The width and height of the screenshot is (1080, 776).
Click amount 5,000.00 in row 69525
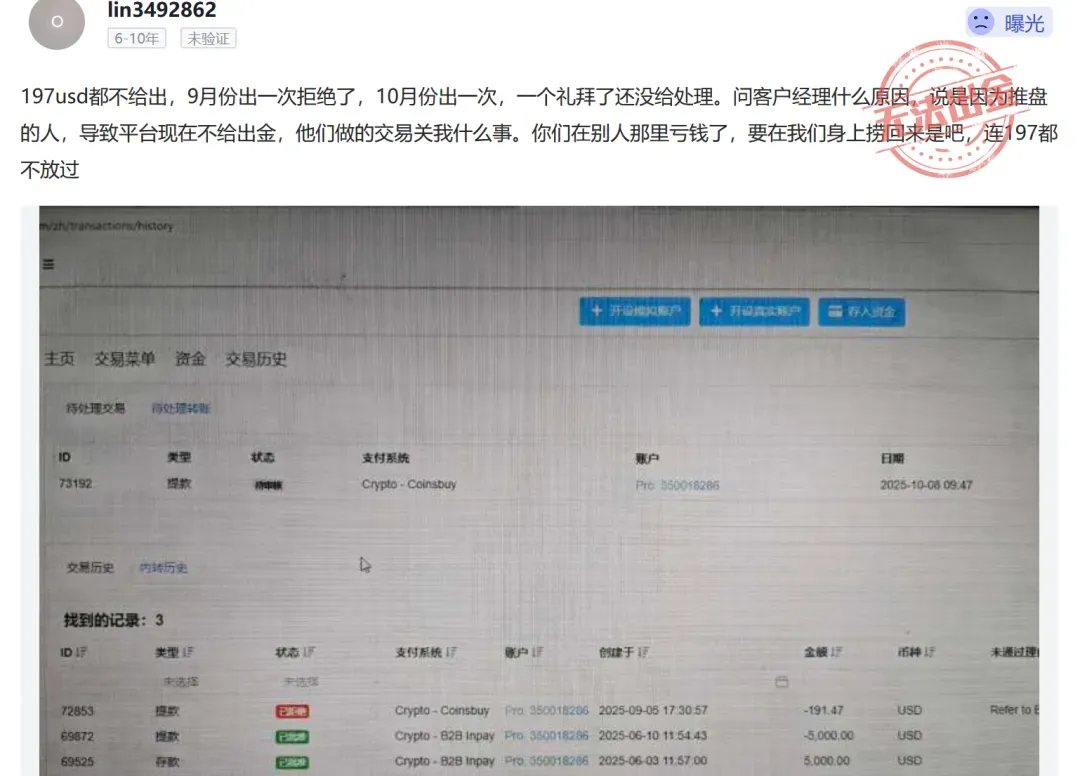click(827, 761)
